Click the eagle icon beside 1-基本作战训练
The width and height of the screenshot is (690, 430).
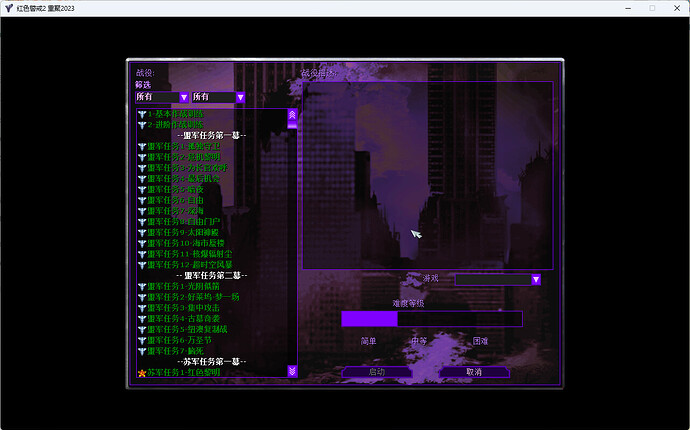tap(142, 114)
